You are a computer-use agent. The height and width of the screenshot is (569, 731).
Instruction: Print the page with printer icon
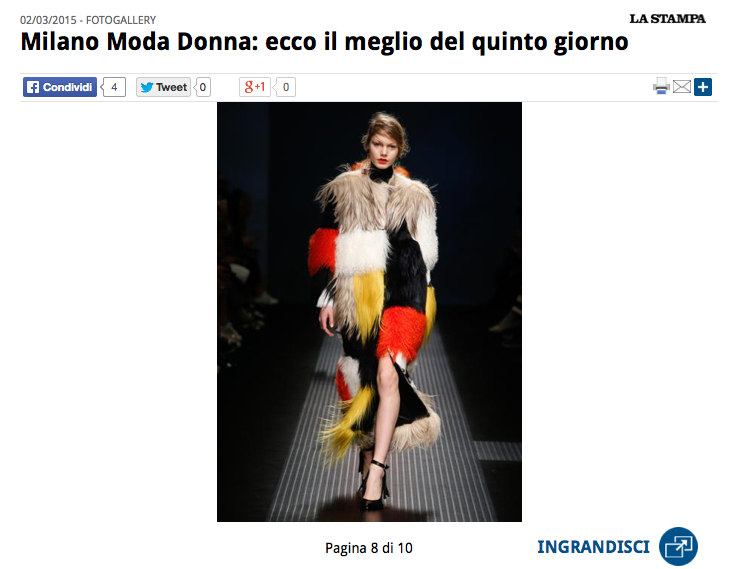tap(661, 87)
